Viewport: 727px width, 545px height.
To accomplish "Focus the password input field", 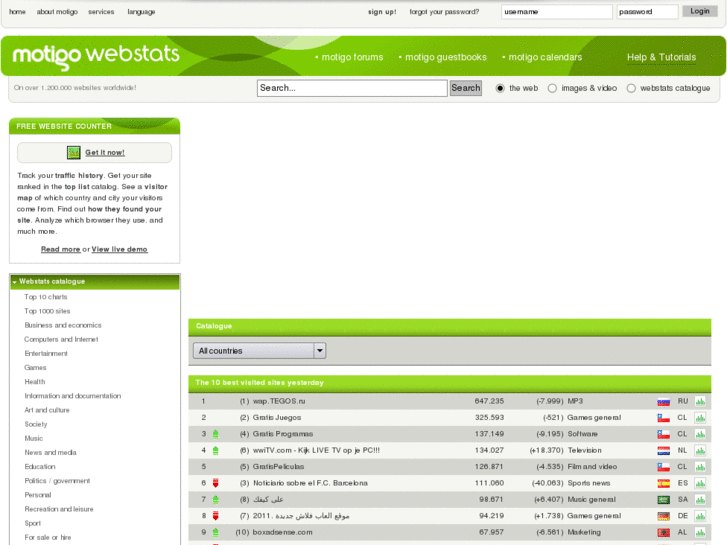I will pyautogui.click(x=647, y=12).
